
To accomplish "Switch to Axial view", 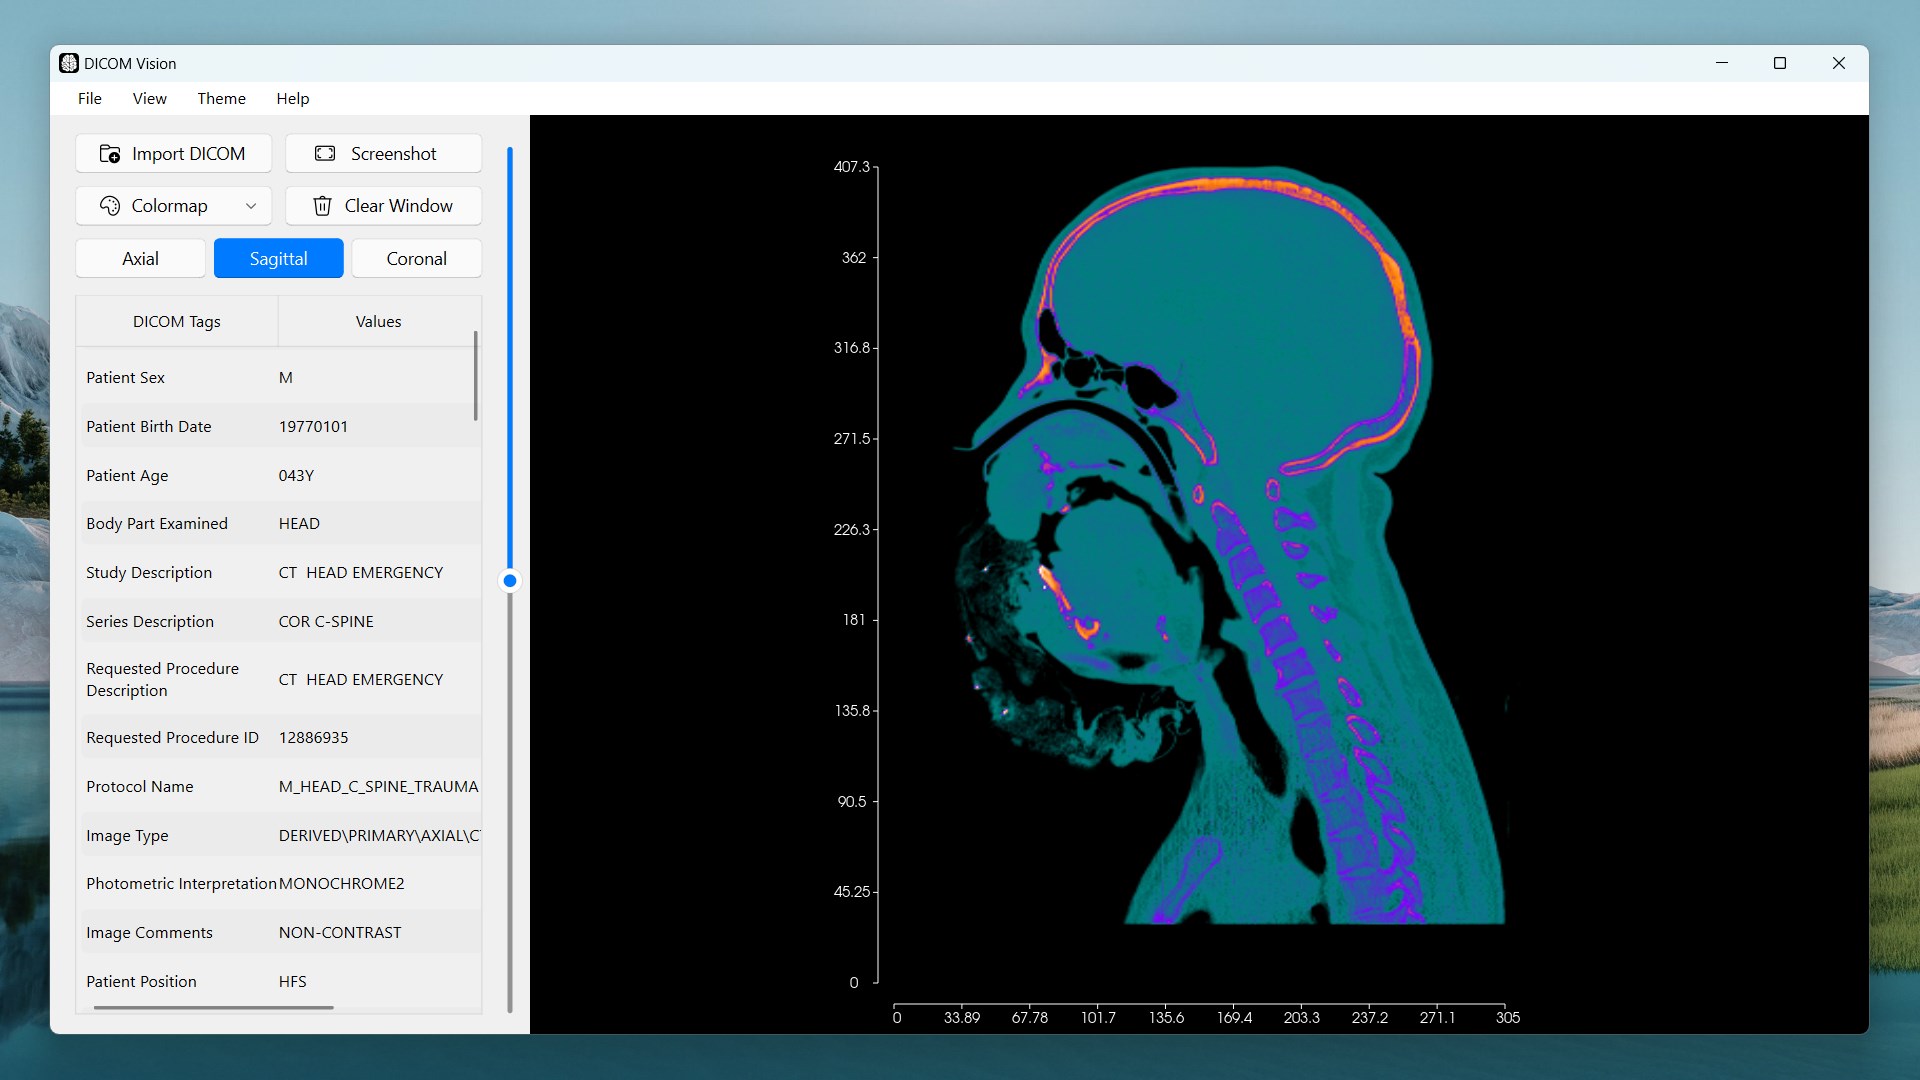I will (140, 259).
